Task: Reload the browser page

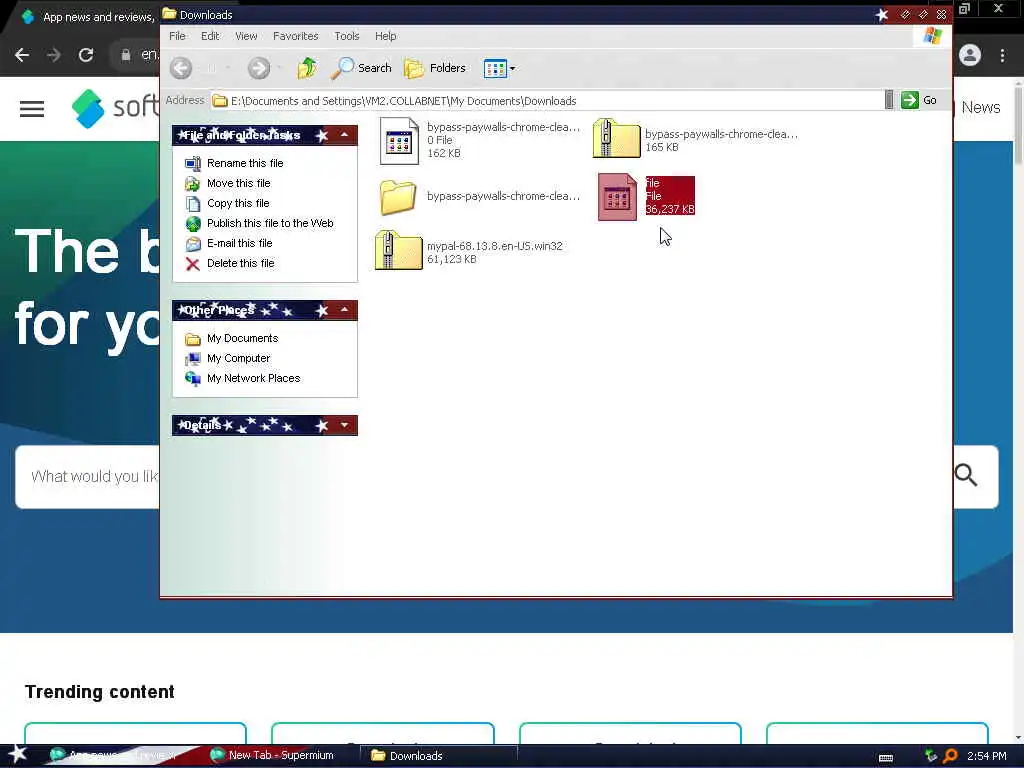Action: [x=86, y=55]
